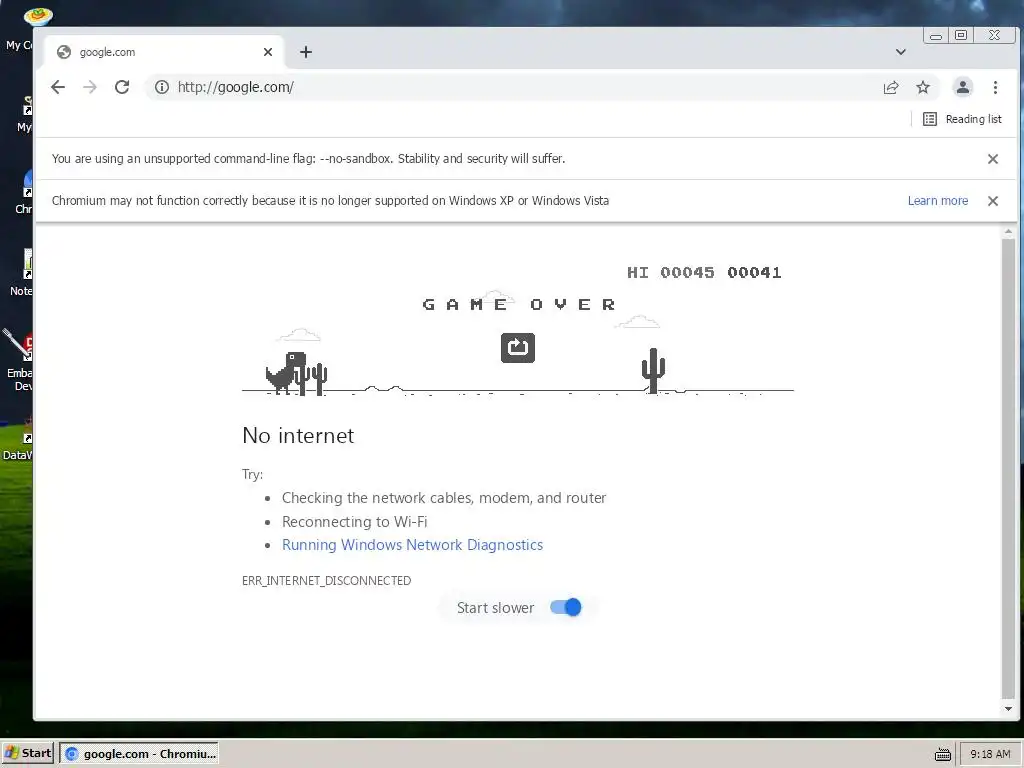
Task: Open the Learn more link
Action: pos(938,201)
